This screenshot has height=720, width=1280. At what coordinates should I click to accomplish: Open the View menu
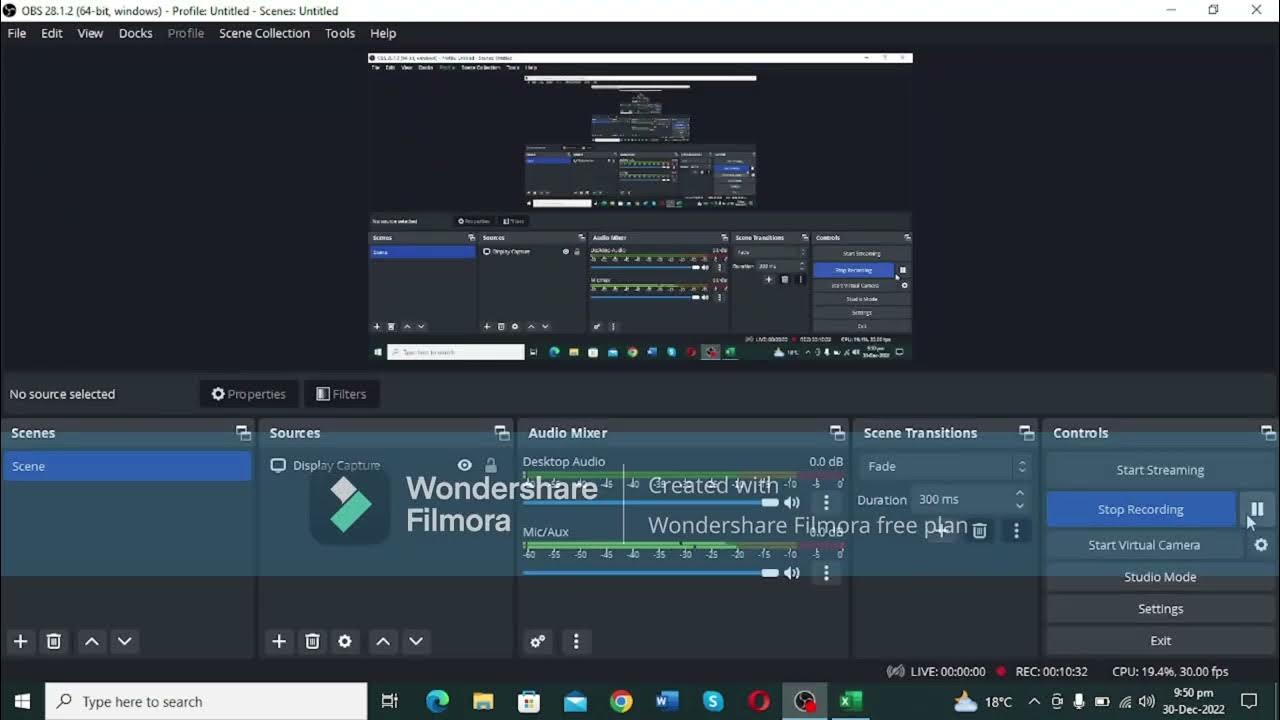coord(90,33)
